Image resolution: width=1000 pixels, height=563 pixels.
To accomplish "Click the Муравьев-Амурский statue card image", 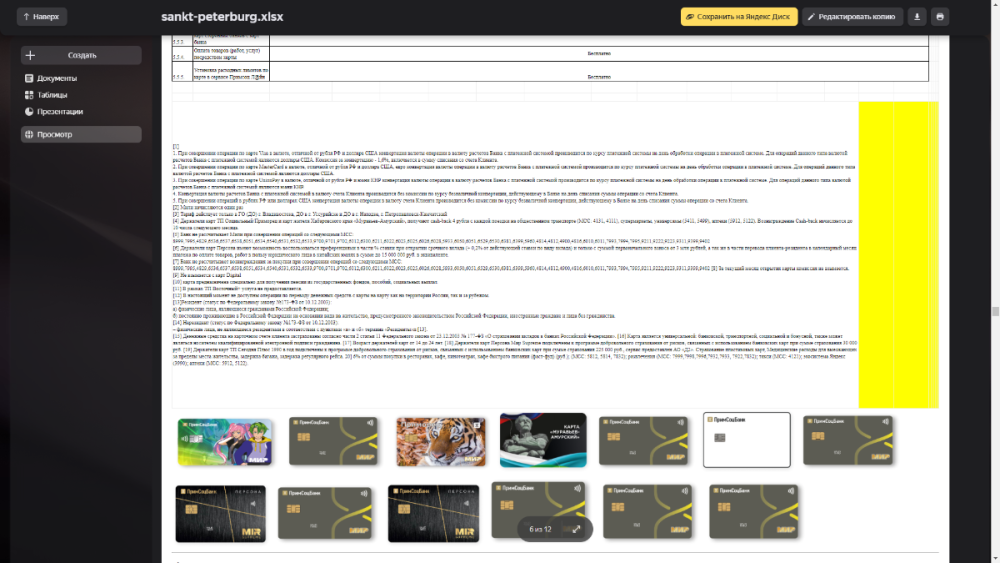I will point(542,440).
